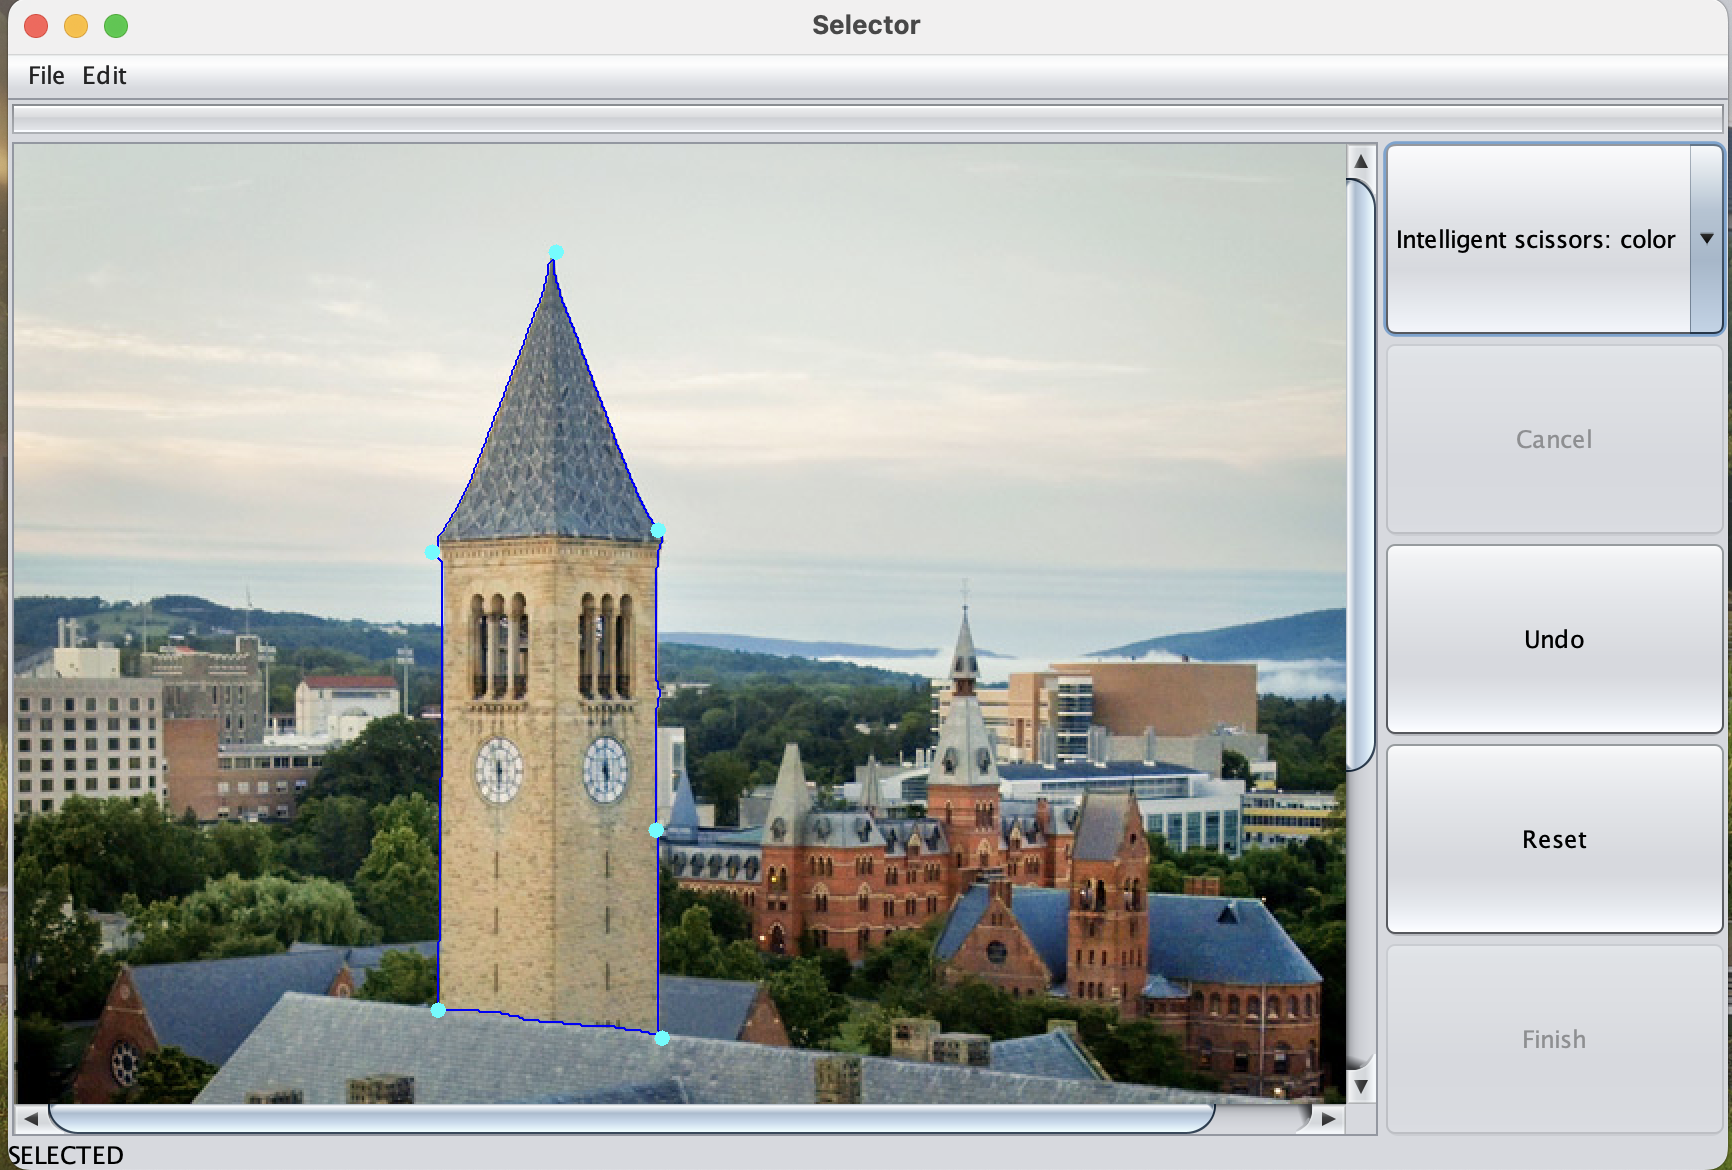Screen dimensions: 1732x1170
Task: Click the horizontal scrollbar left arrow
Action: pyautogui.click(x=31, y=1118)
